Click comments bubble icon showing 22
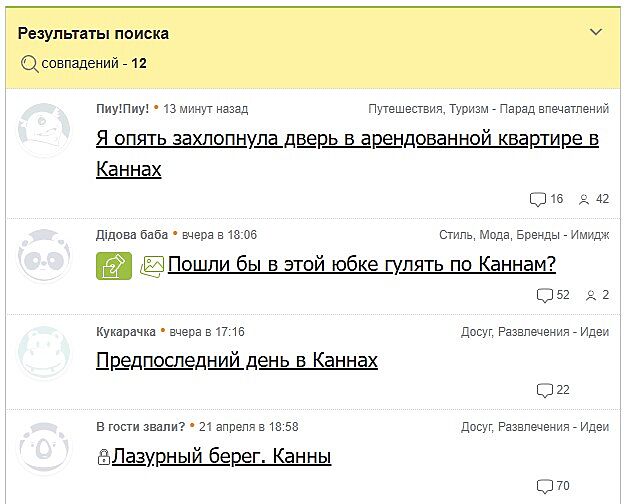629x504 pixels. 544,390
